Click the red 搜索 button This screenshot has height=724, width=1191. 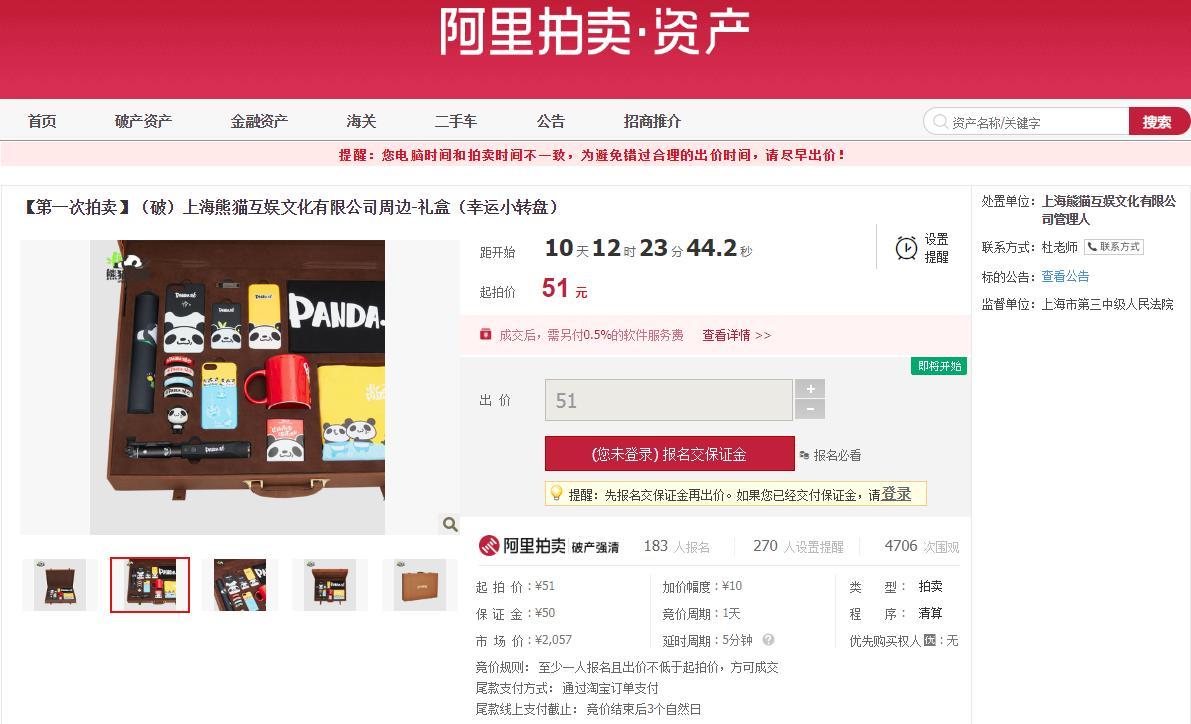coord(1157,122)
